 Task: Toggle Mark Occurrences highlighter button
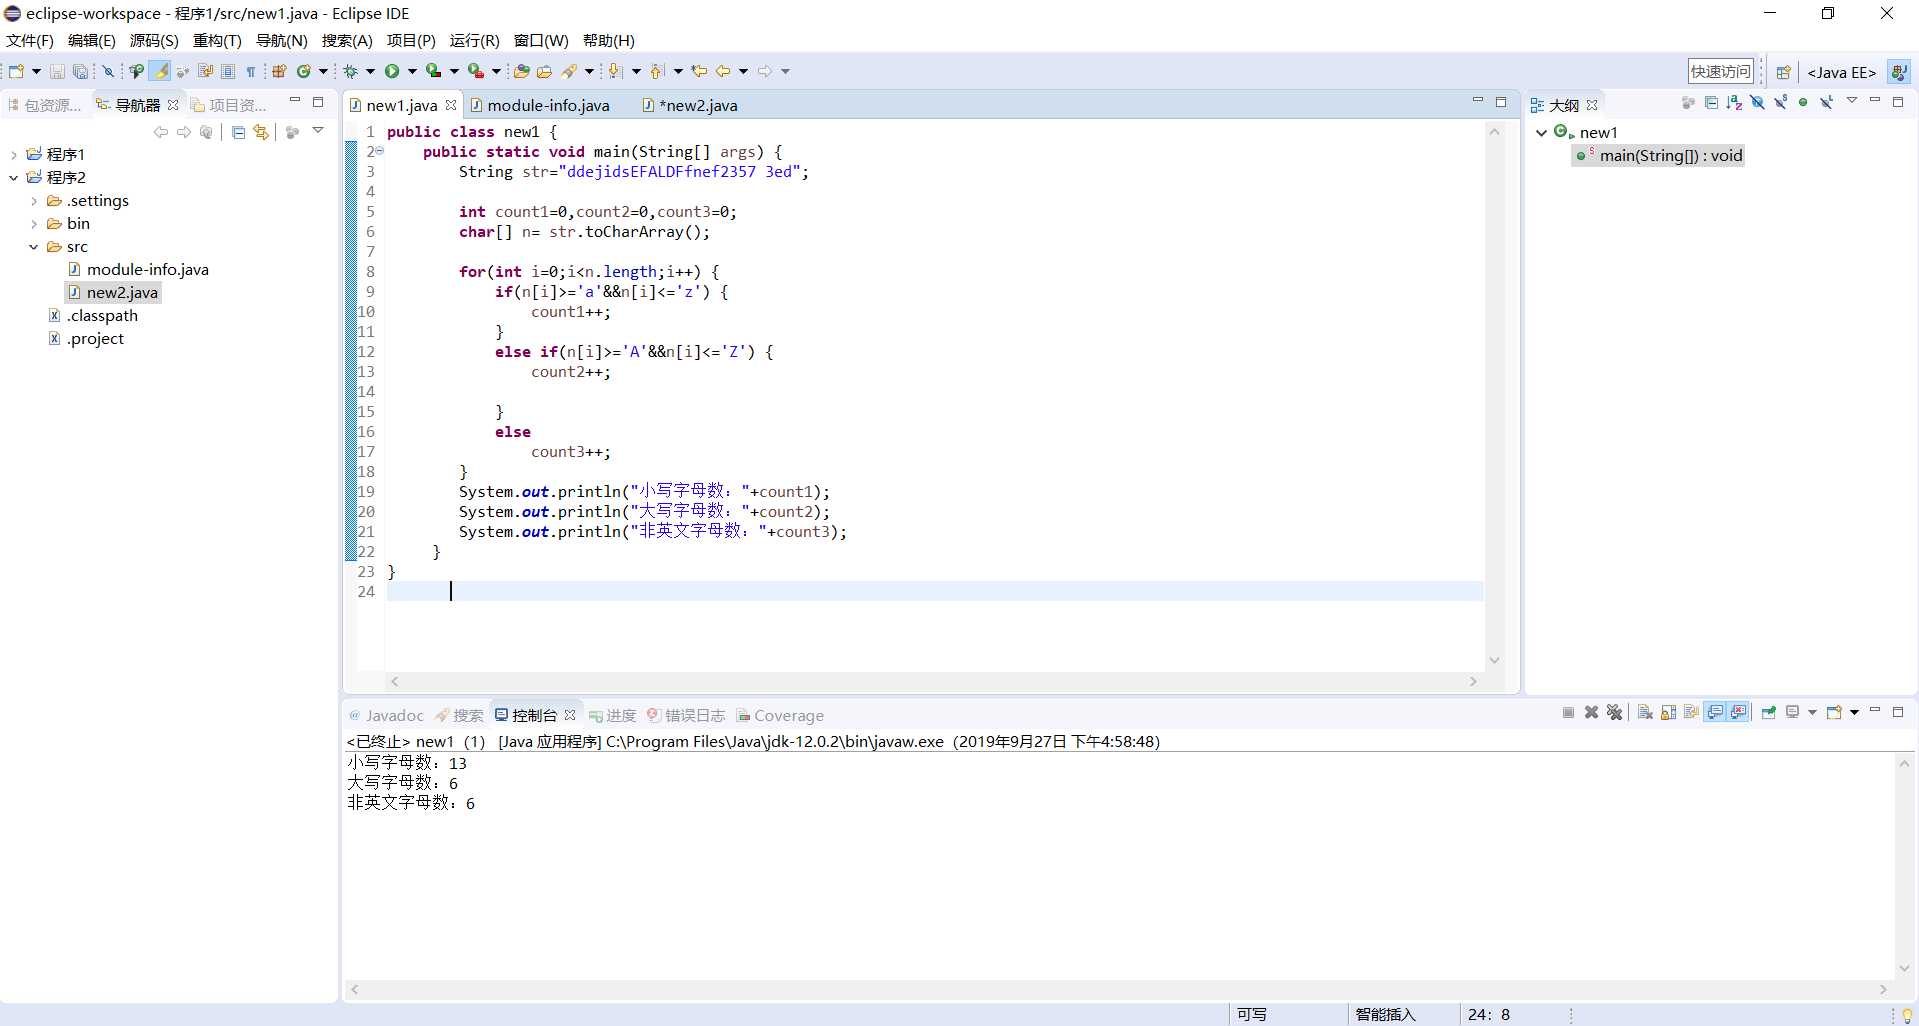[x=160, y=71]
